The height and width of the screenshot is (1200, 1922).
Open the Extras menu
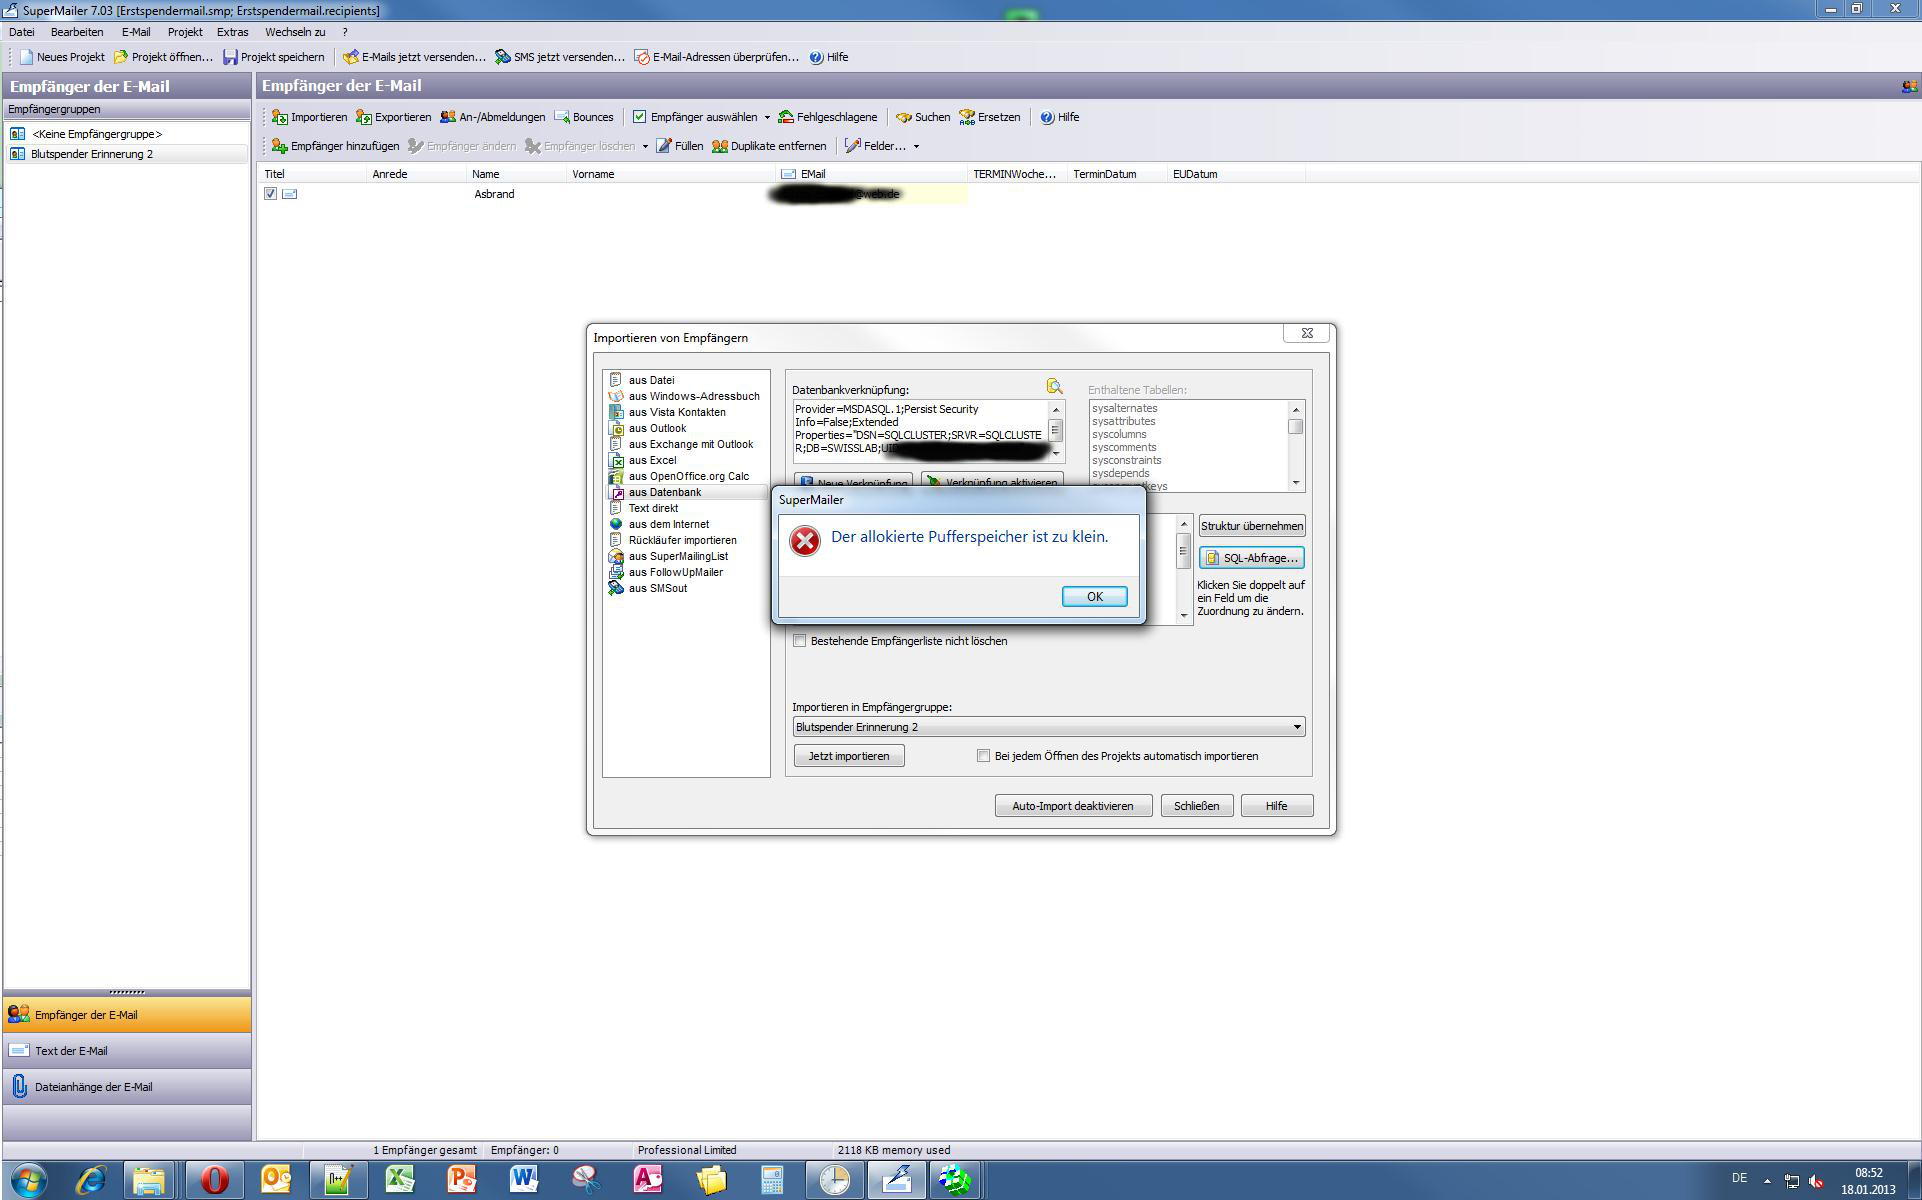click(x=232, y=32)
